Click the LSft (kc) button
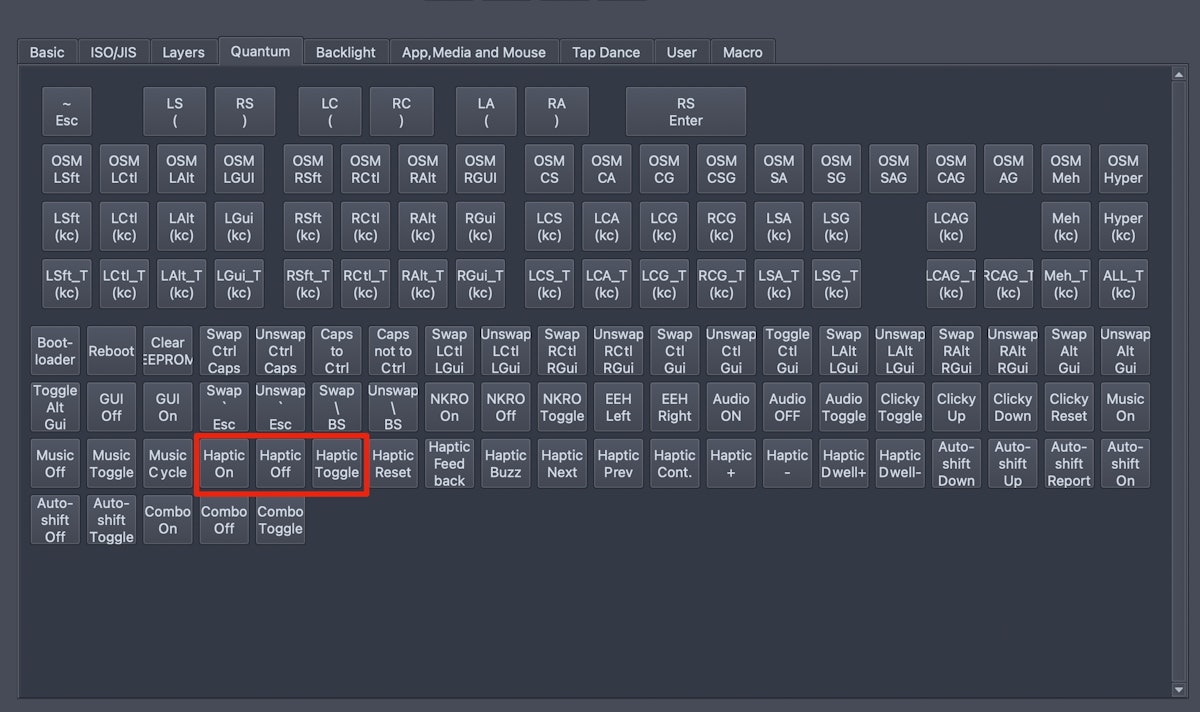Screen dimensions: 1200x712 [x=67, y=227]
